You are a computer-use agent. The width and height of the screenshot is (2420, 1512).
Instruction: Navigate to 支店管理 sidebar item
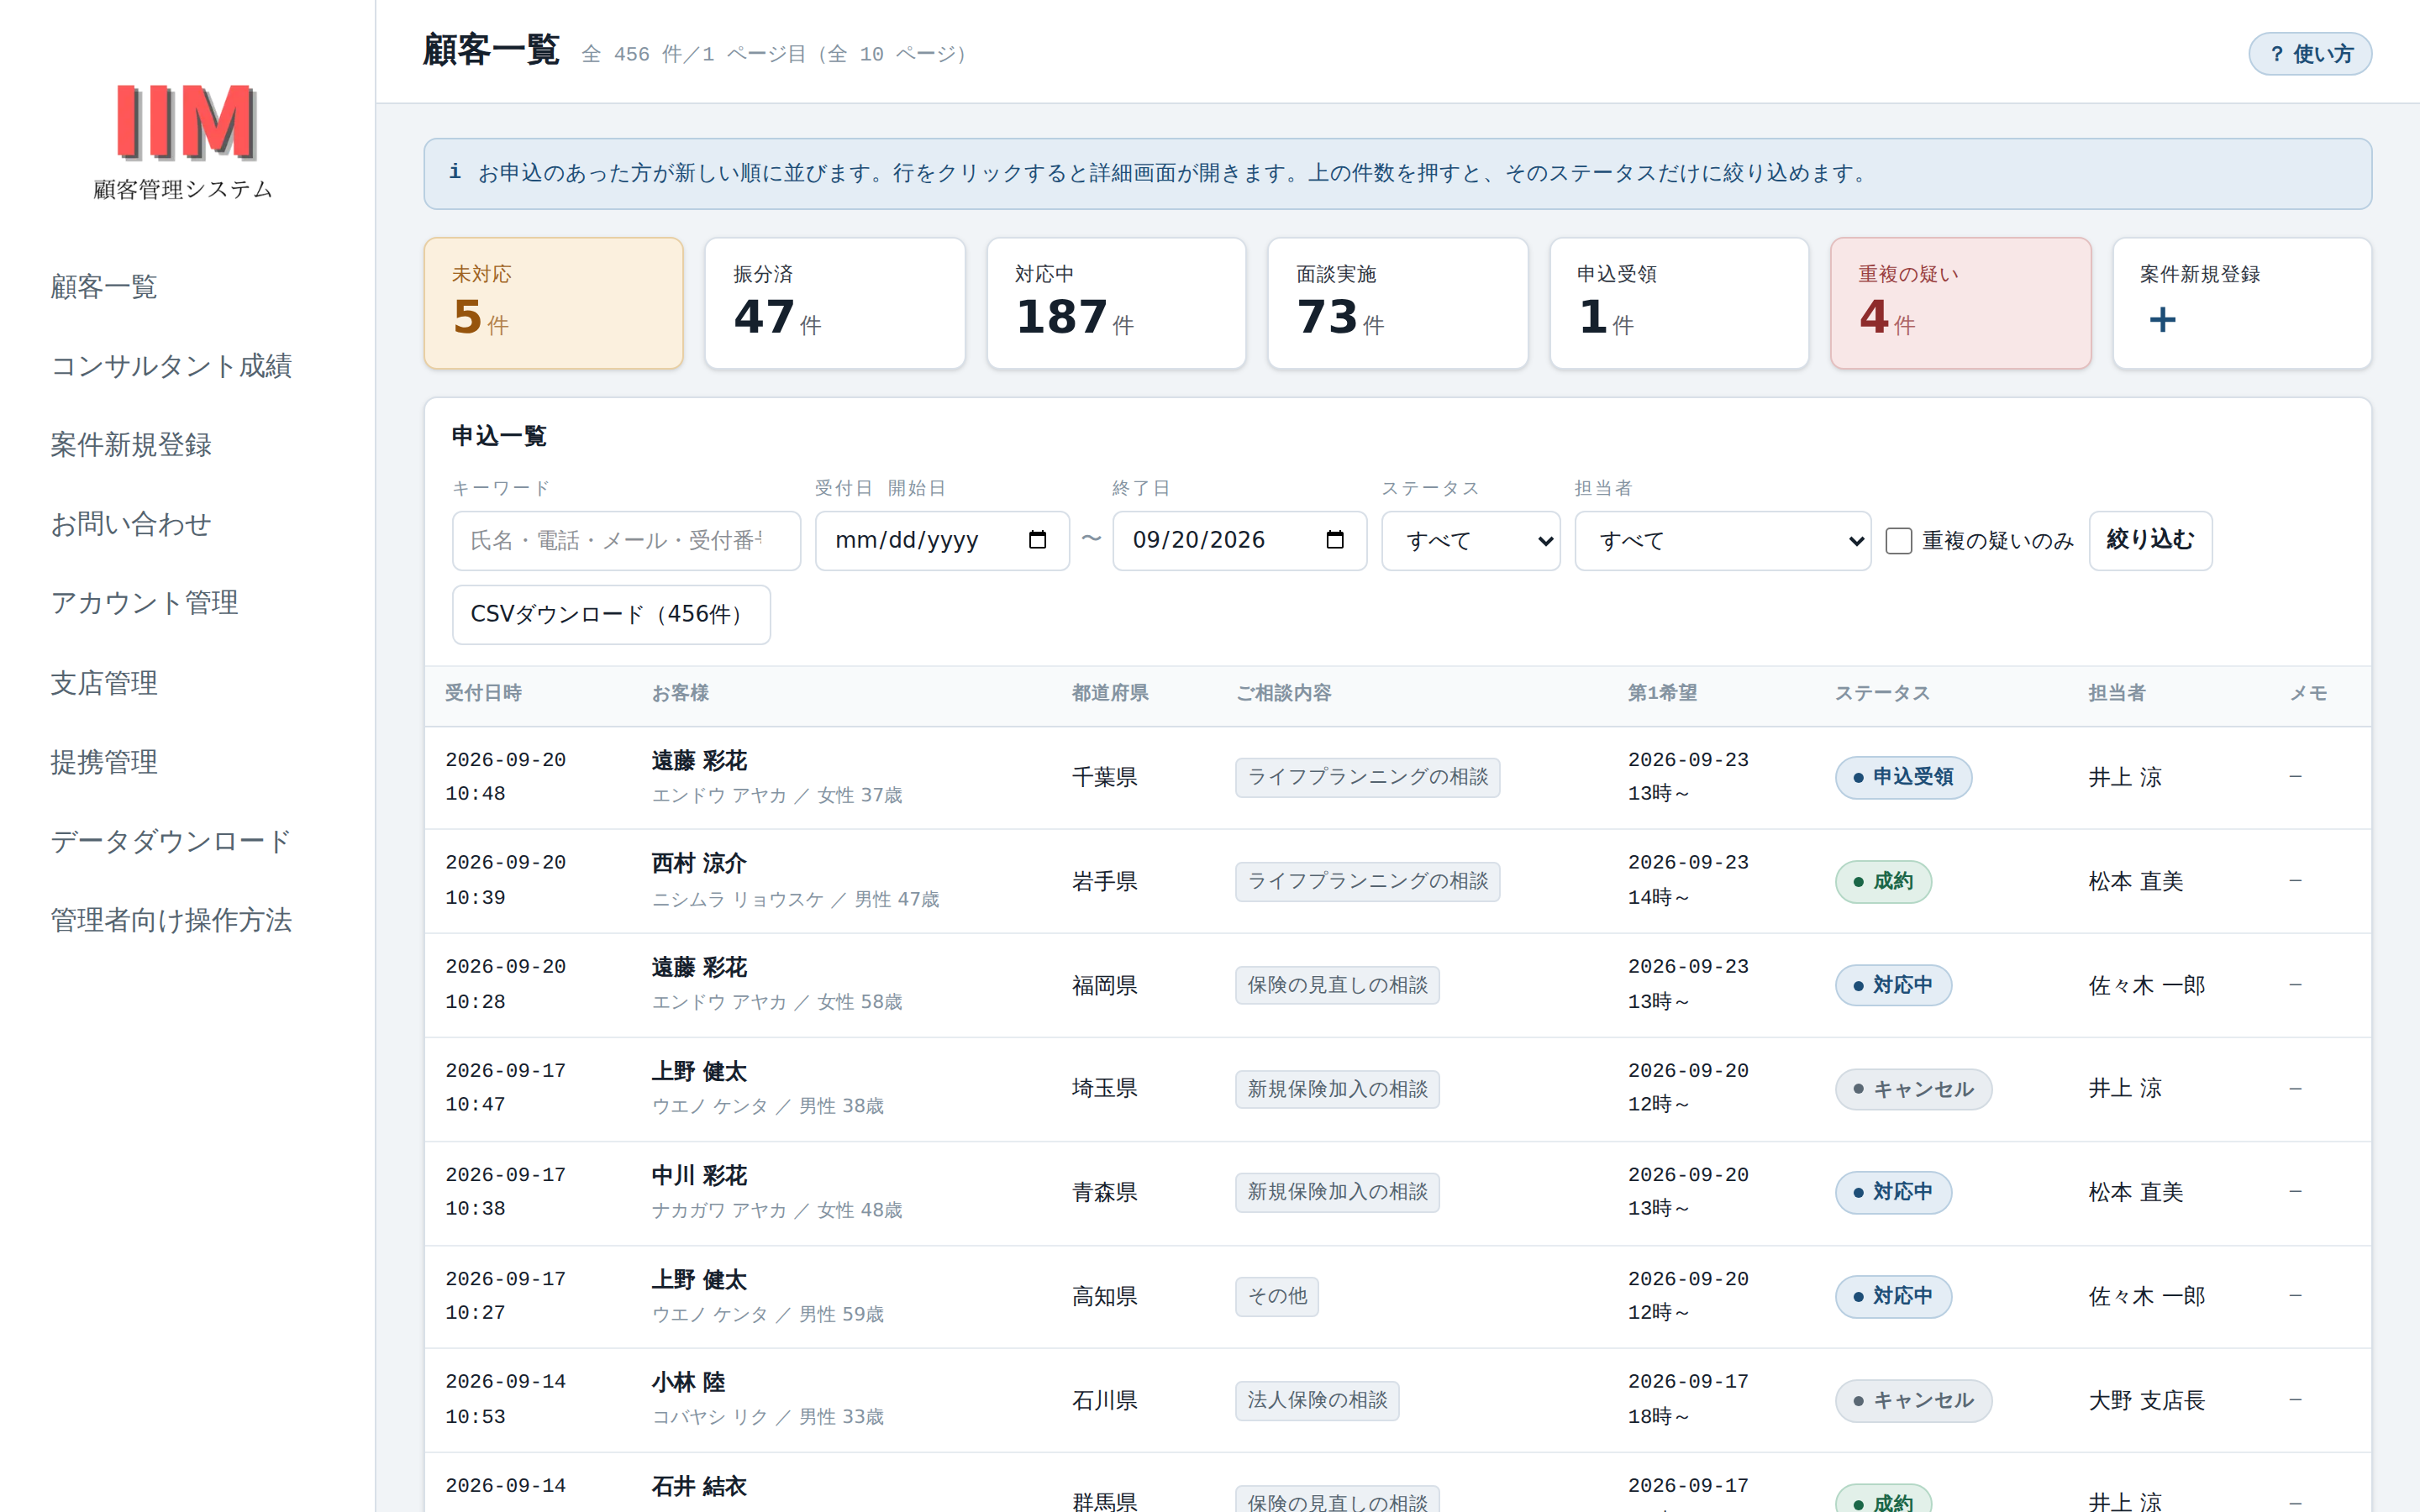coord(104,683)
